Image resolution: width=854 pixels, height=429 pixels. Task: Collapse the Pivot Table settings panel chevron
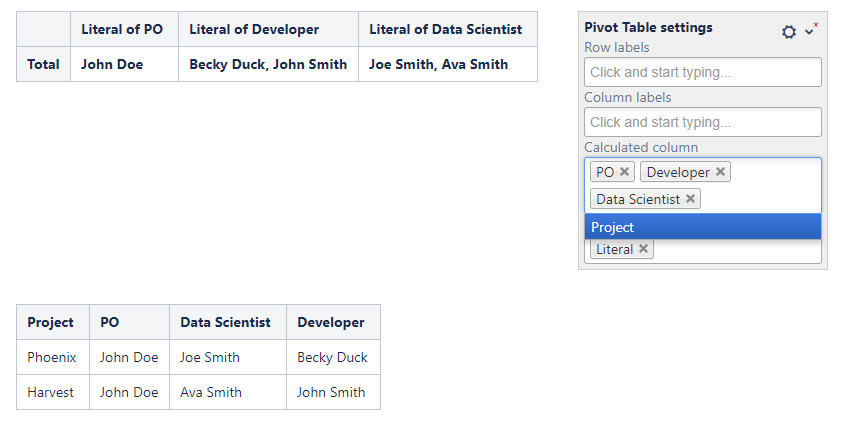tap(811, 31)
